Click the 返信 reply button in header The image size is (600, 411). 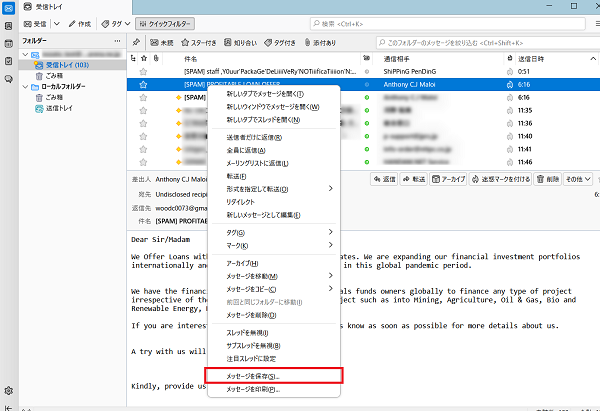[x=384, y=179]
